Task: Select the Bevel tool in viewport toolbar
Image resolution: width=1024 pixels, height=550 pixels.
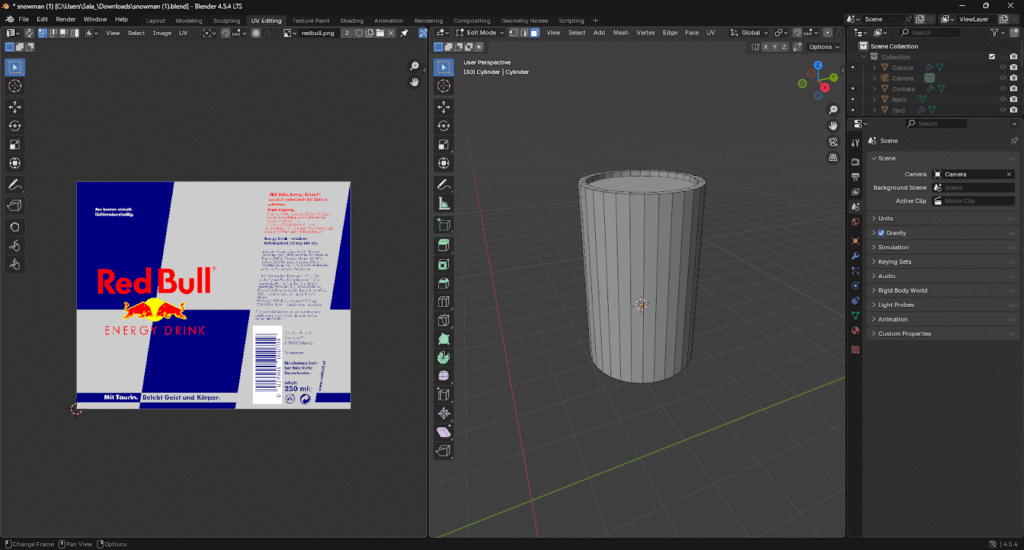Action: [x=444, y=283]
